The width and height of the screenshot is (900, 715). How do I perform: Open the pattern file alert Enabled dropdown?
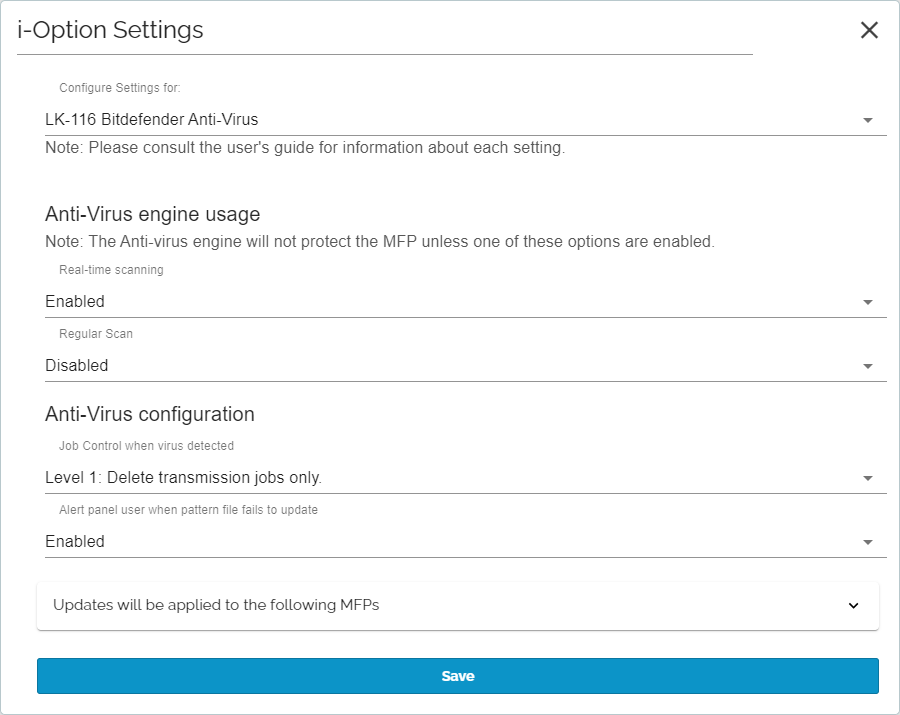pos(465,541)
